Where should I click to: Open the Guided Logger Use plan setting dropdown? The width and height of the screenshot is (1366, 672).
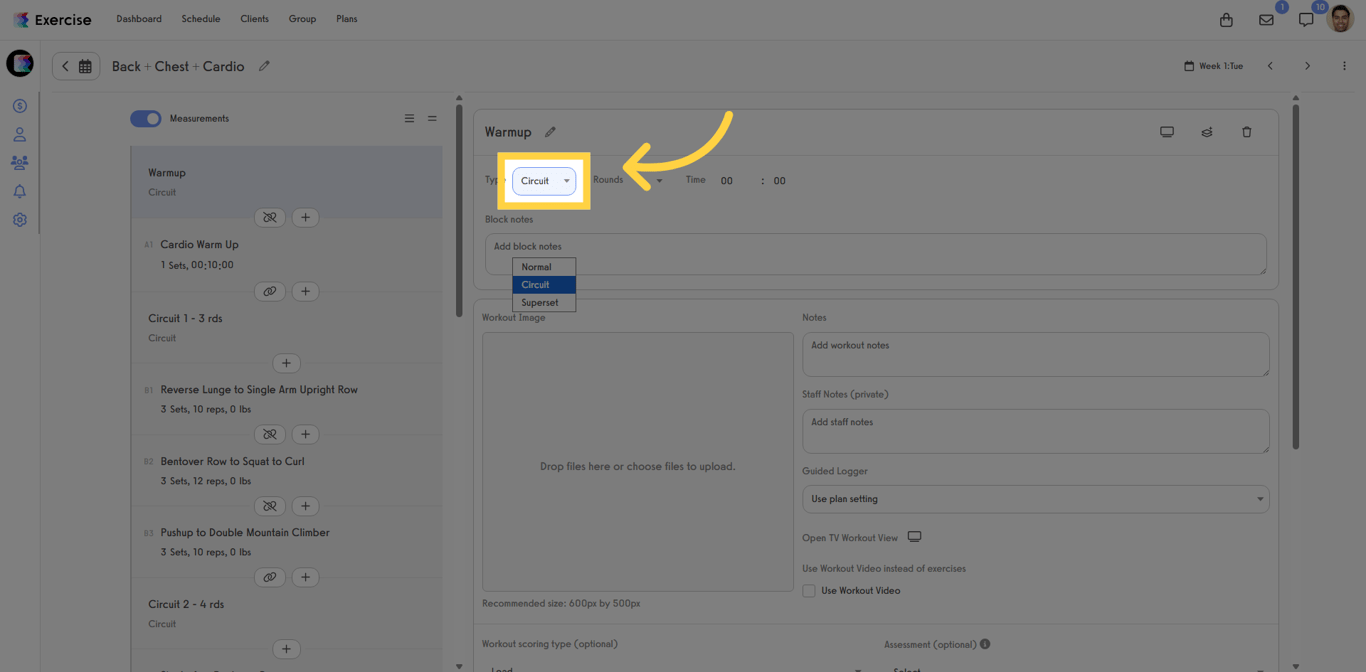click(1035, 499)
